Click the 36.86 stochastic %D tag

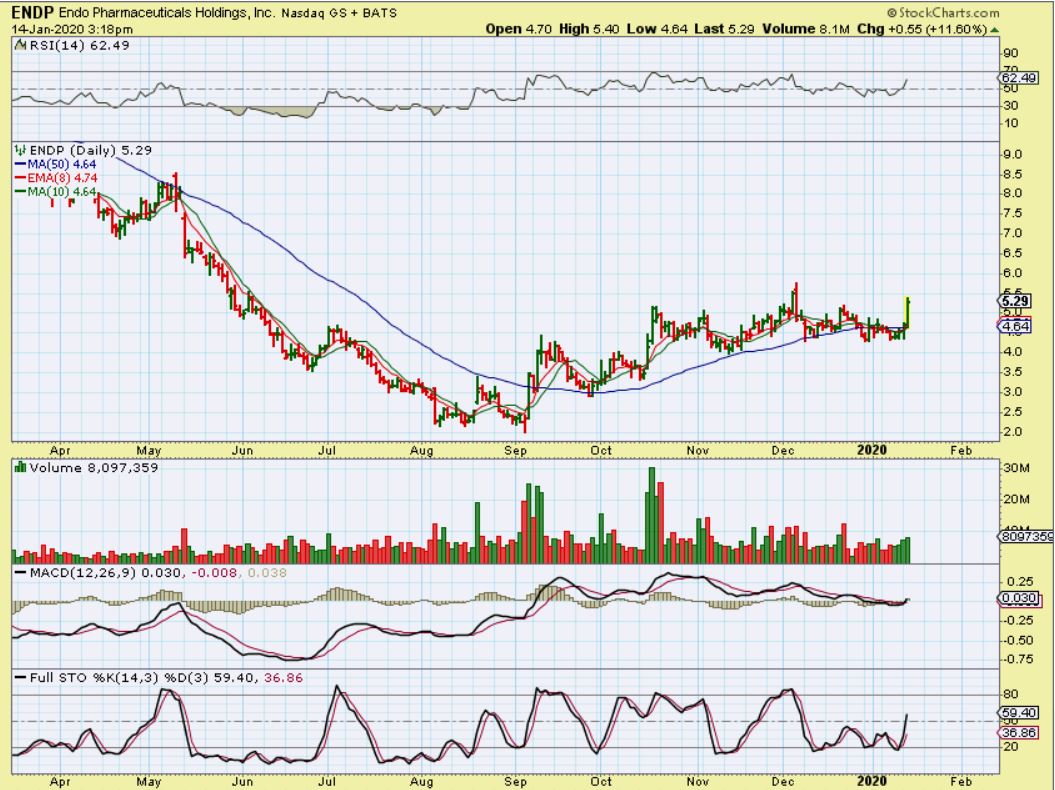1019,731
